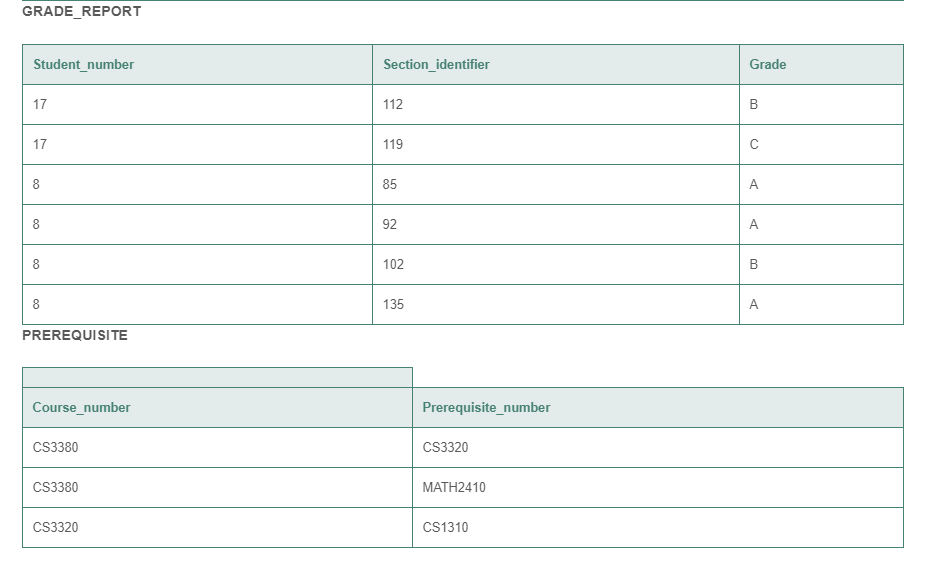The image size is (951, 564).
Task: Select the MATH2410 prerequisite cell
Action: click(454, 487)
